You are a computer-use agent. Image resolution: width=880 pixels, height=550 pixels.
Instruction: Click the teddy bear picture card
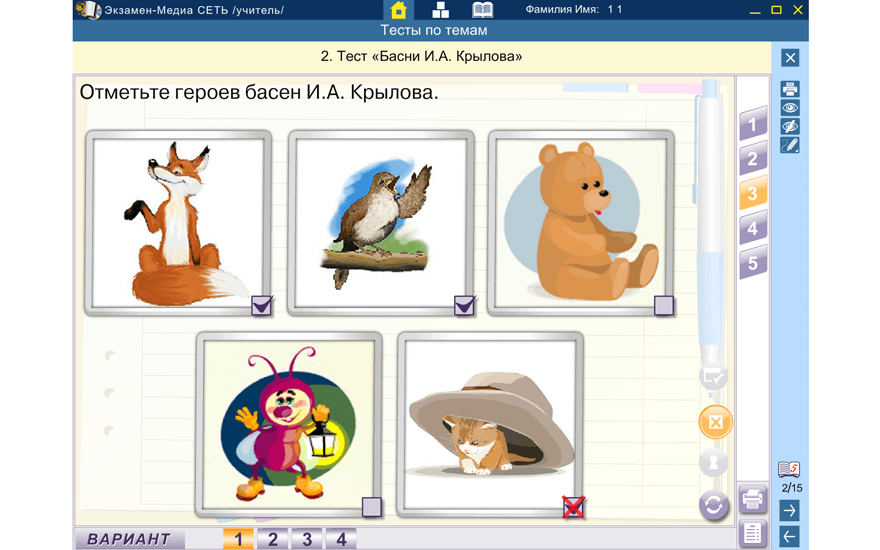581,223
